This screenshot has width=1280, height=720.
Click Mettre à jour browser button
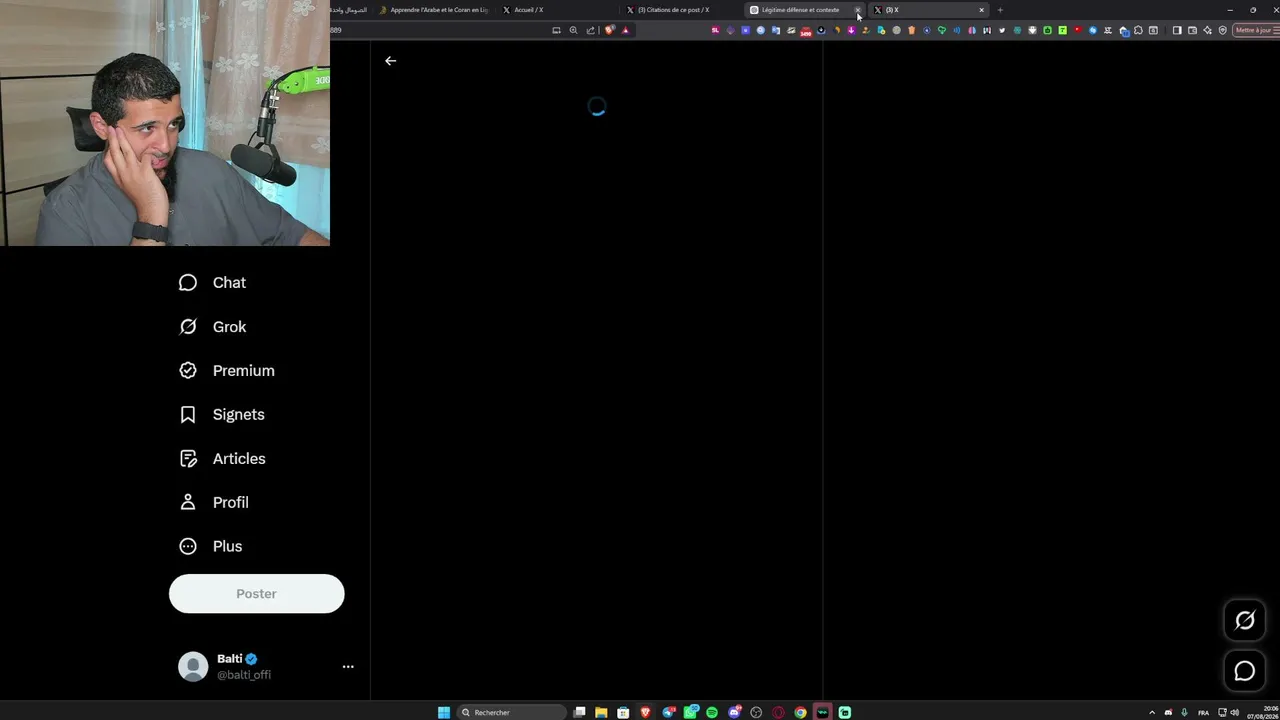[x=1253, y=30]
